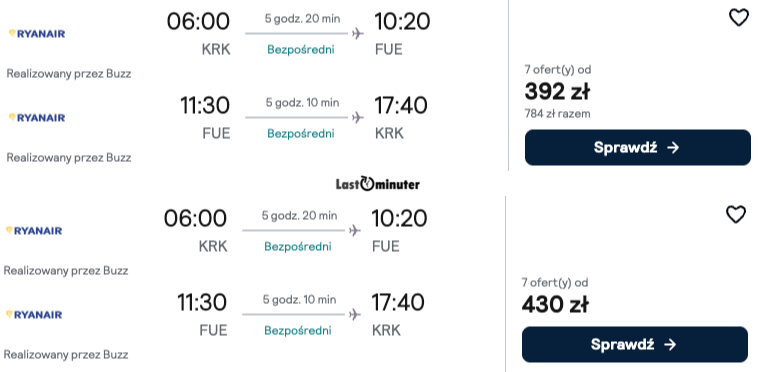
Task: Select the 392 zł price text
Action: click(x=557, y=92)
